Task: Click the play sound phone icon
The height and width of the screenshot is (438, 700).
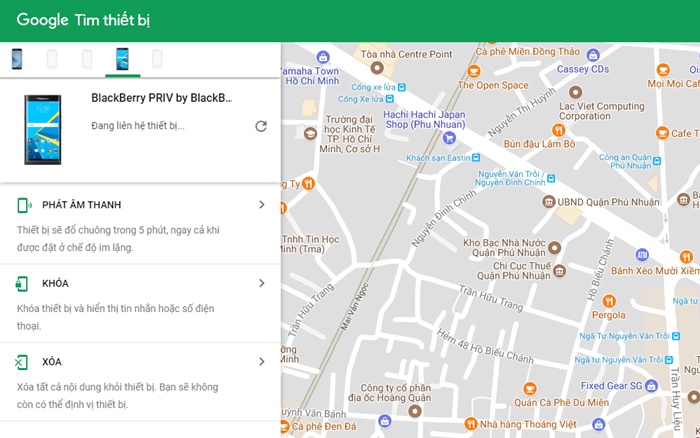Action: (x=24, y=205)
